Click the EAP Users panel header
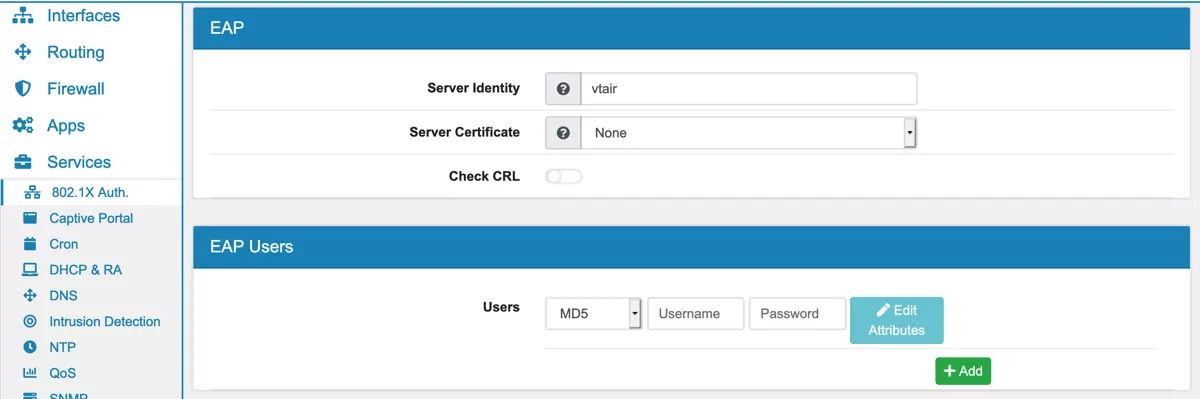The height and width of the screenshot is (399, 1200). [x=691, y=246]
